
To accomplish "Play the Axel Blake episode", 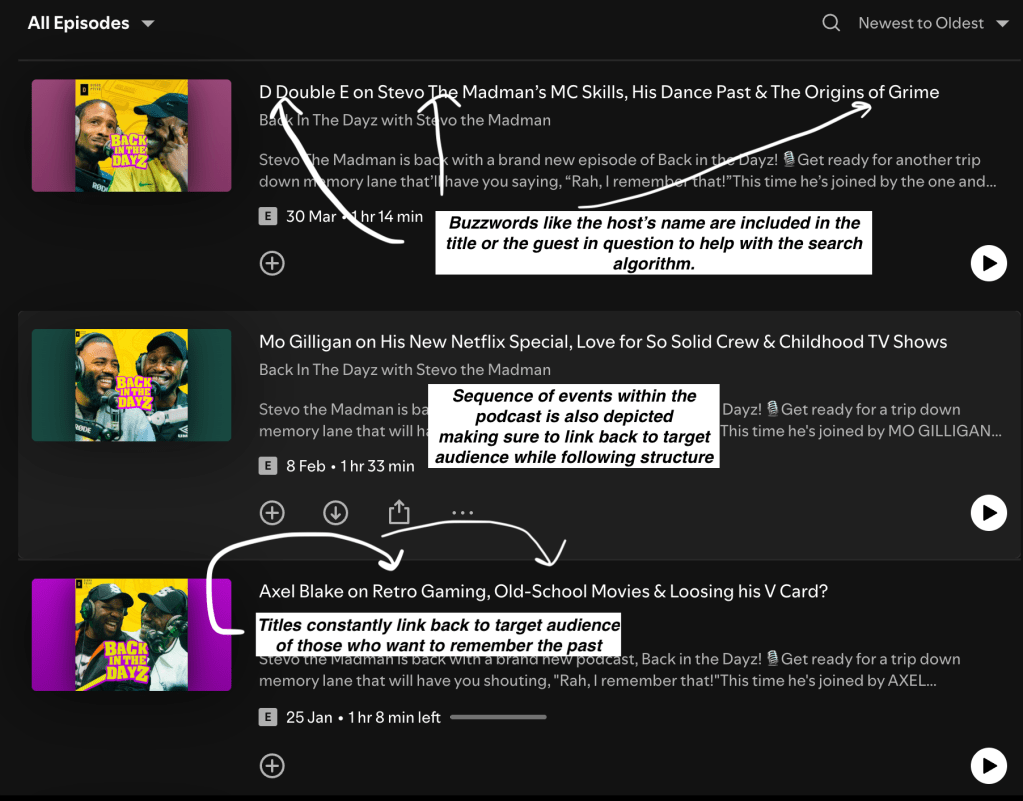I will pyautogui.click(x=988, y=766).
